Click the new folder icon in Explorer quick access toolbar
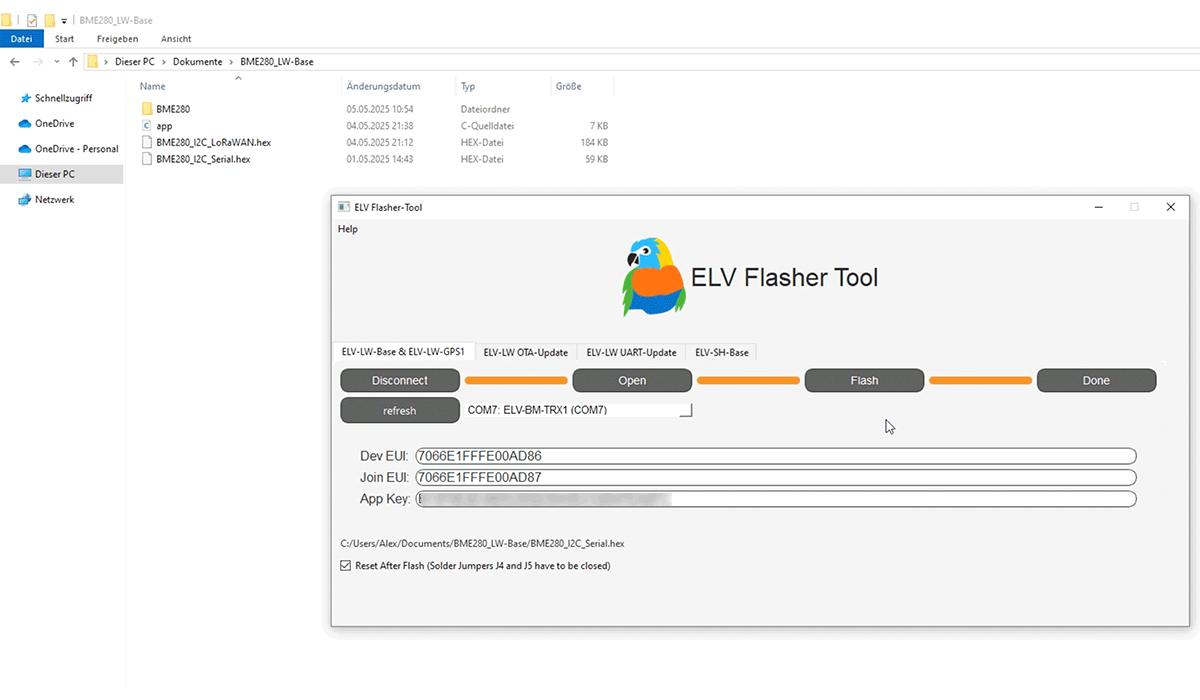 coord(49,20)
